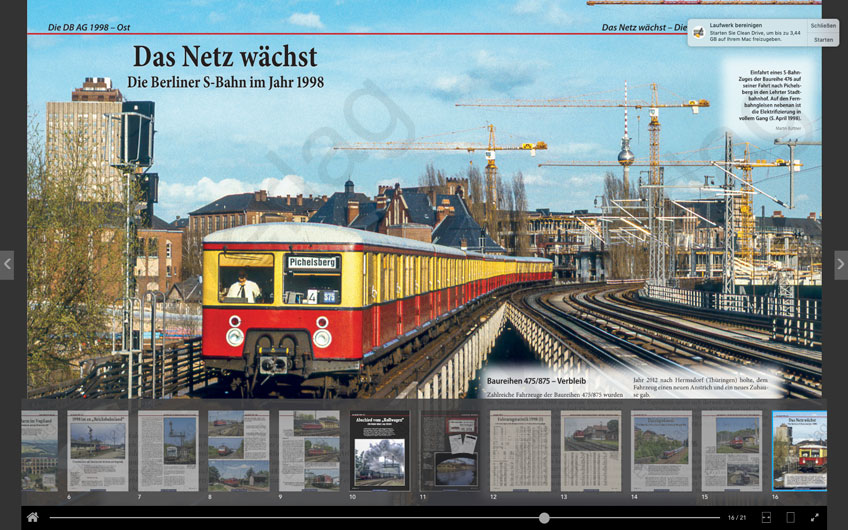This screenshot has width=848, height=530.
Task: Open page 6 thumbnail
Action: point(97,450)
